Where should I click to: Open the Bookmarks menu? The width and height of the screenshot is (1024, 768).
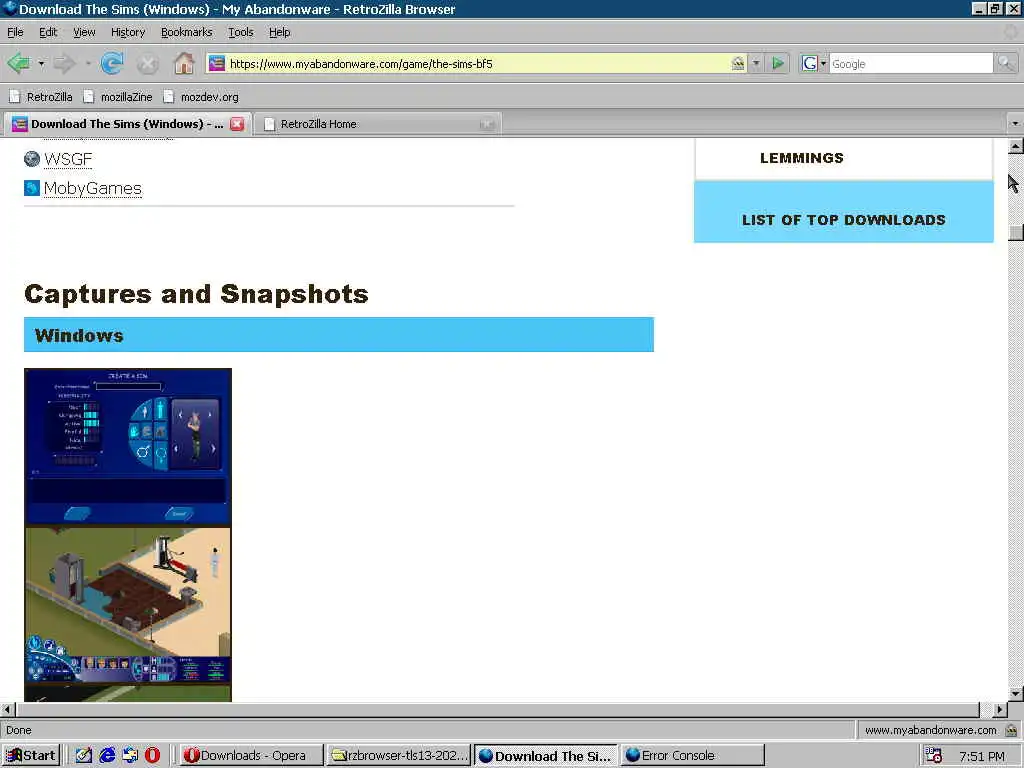(187, 32)
